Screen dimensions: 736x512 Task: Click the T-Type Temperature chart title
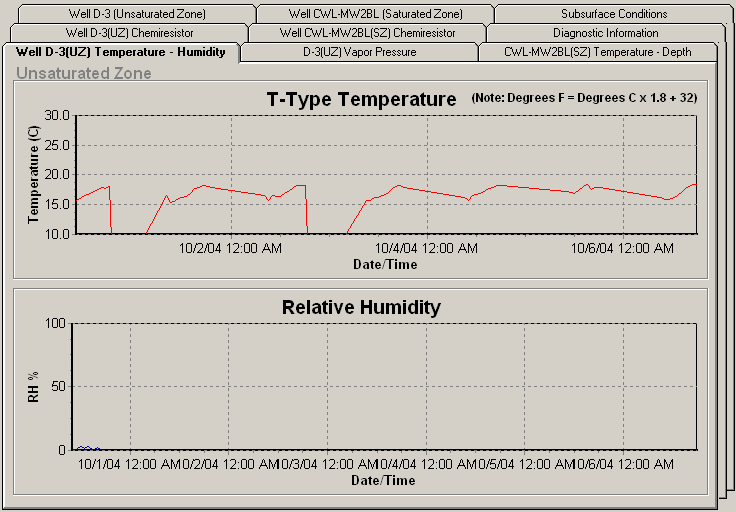pyautogui.click(x=361, y=99)
